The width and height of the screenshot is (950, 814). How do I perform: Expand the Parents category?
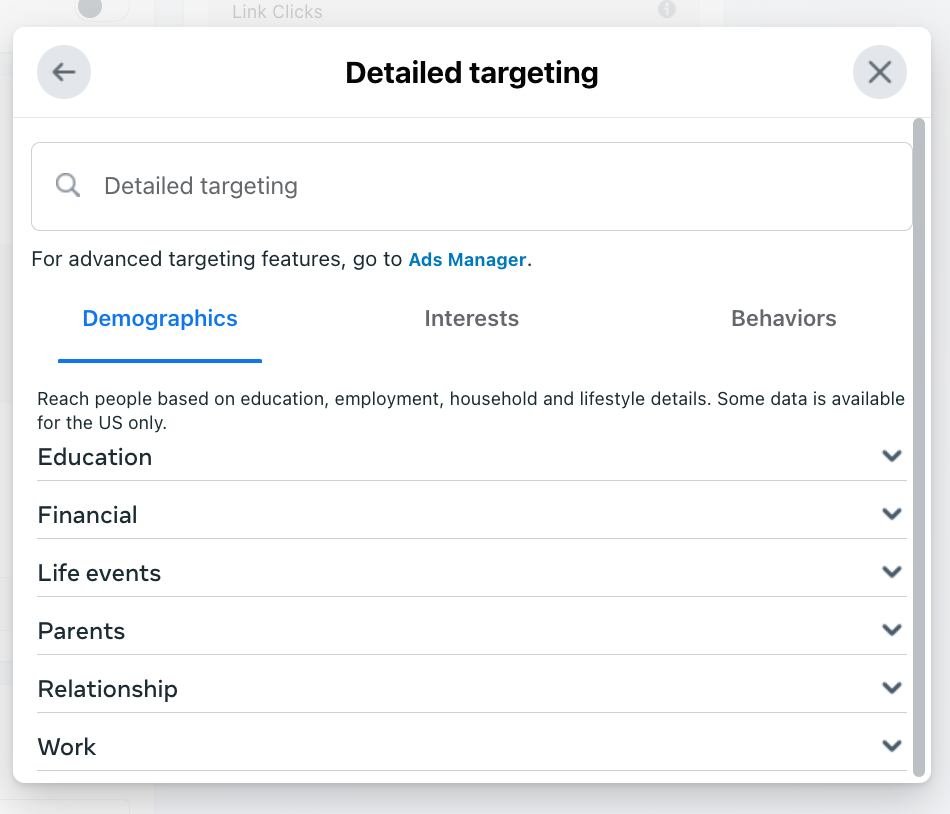point(891,629)
